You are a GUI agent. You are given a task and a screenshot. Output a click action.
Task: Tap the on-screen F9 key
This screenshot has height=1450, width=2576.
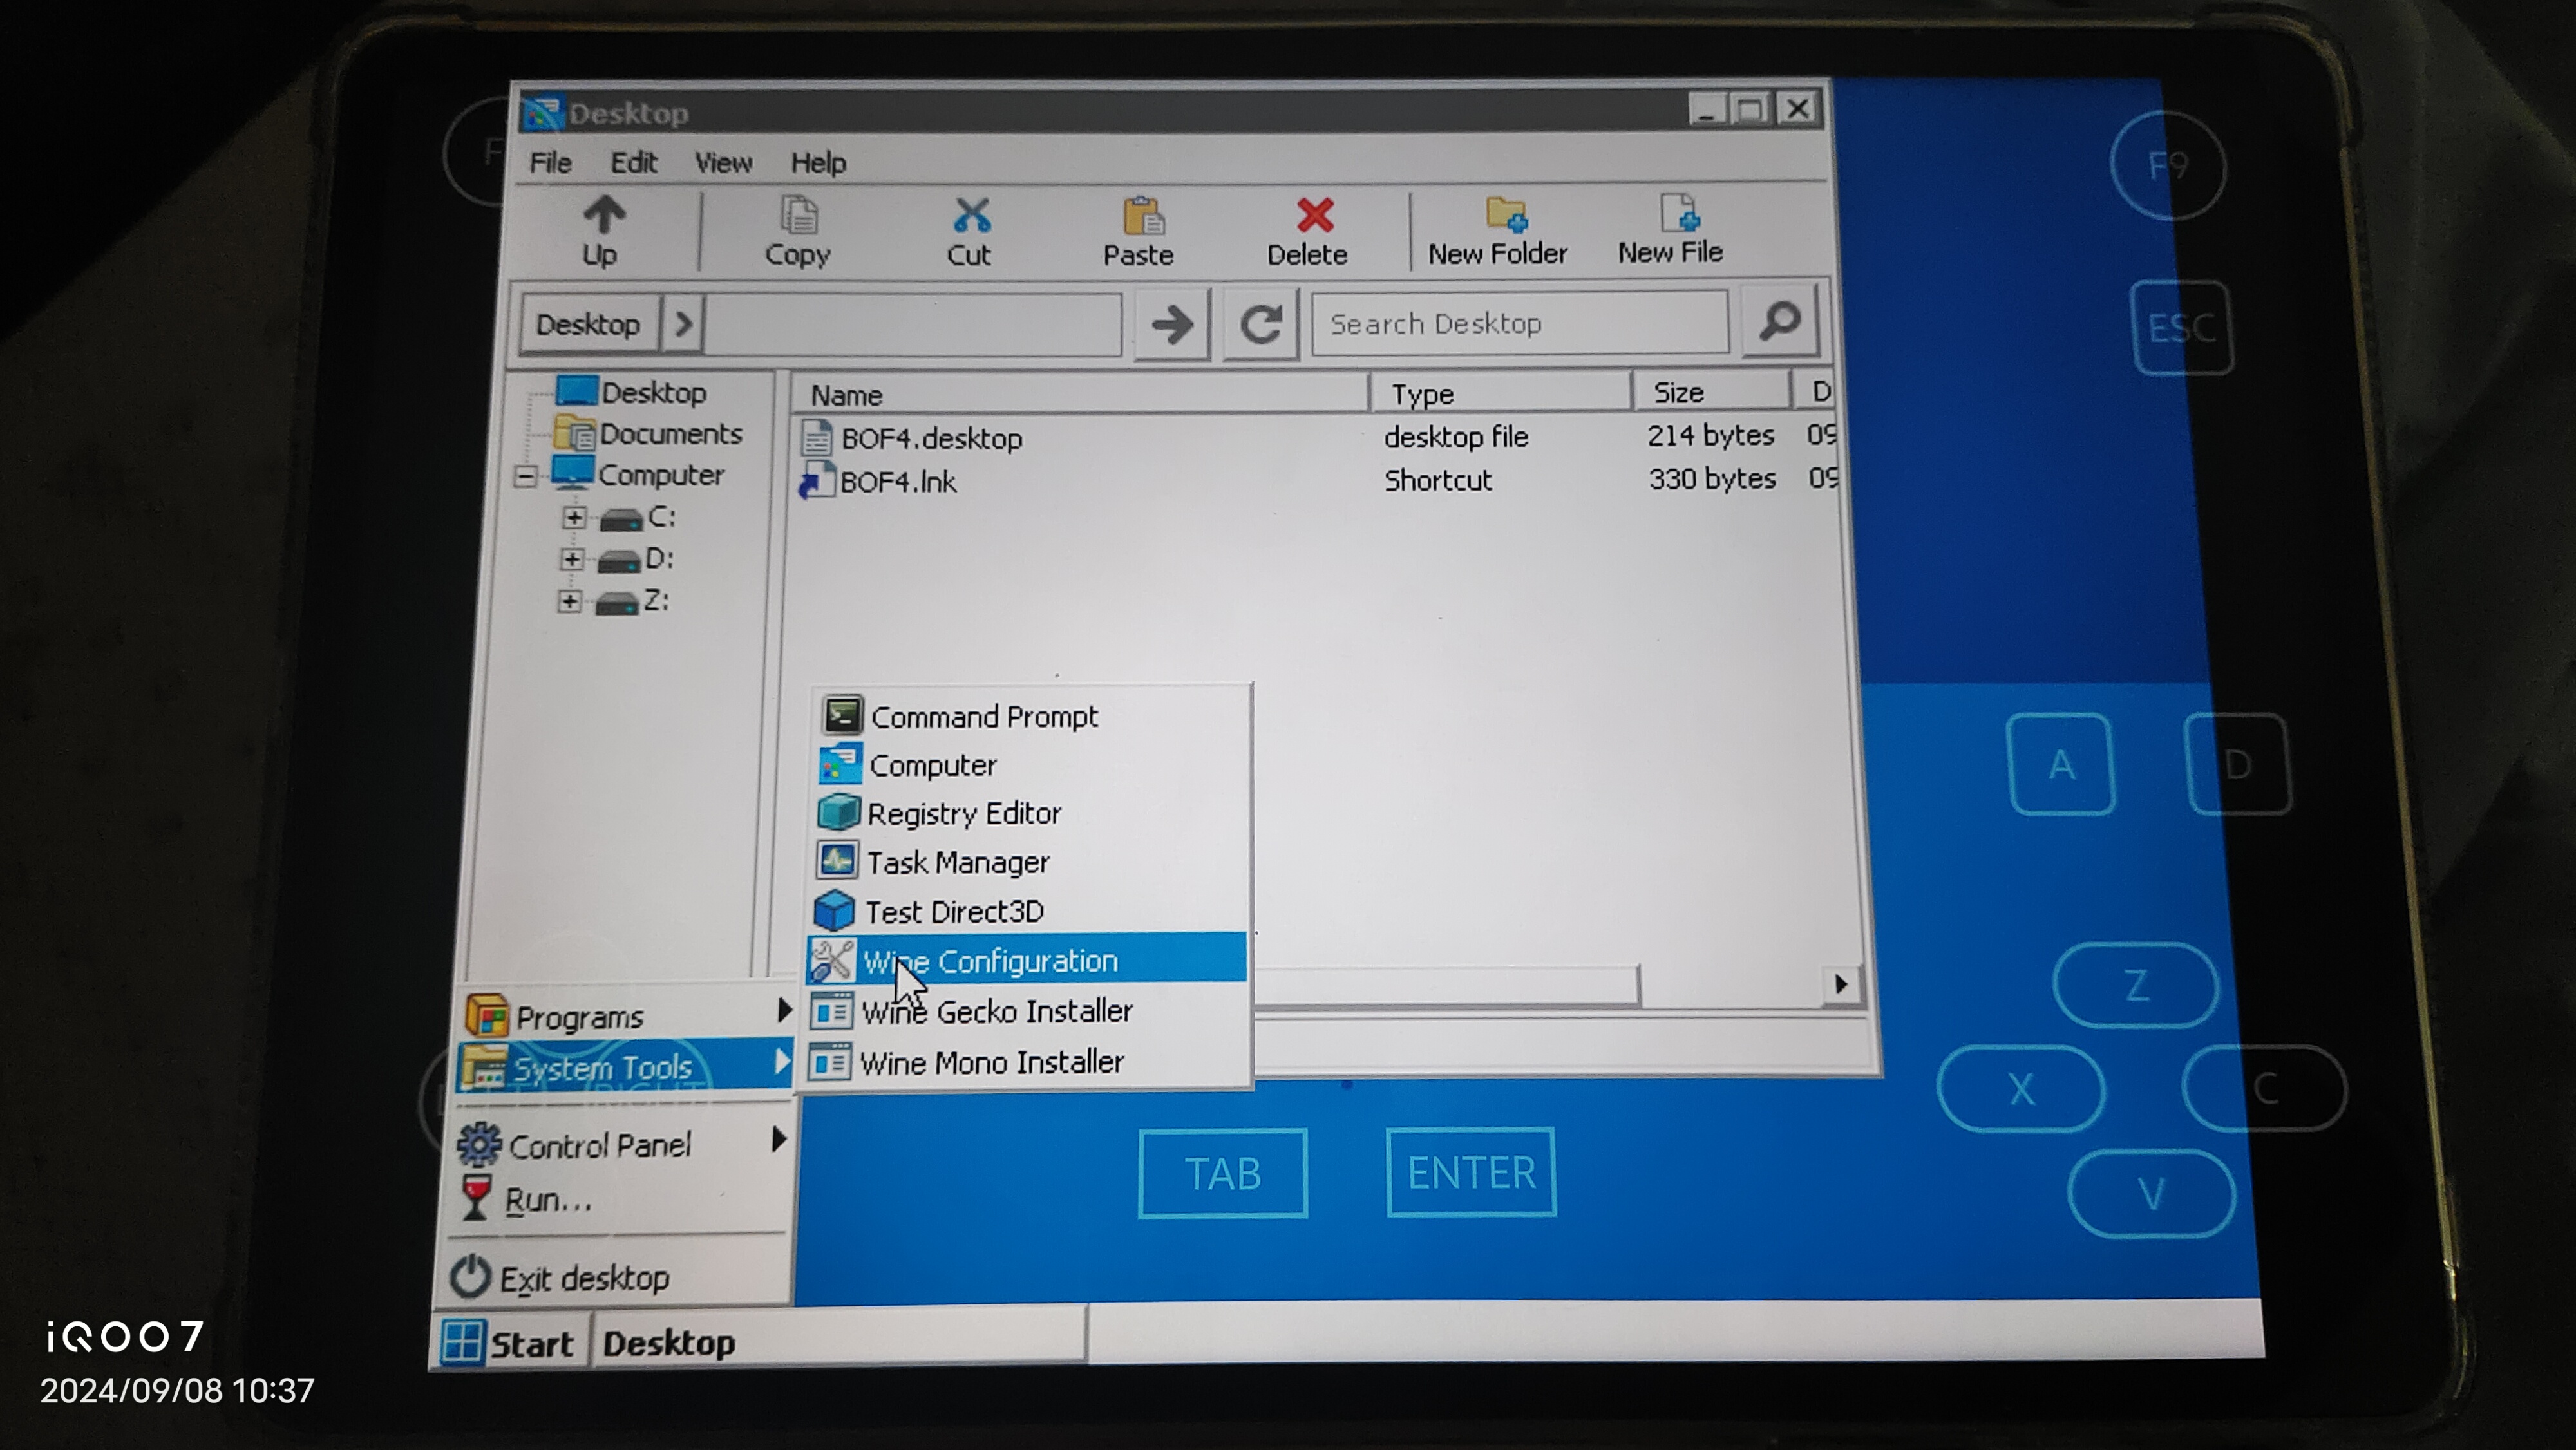click(2168, 165)
